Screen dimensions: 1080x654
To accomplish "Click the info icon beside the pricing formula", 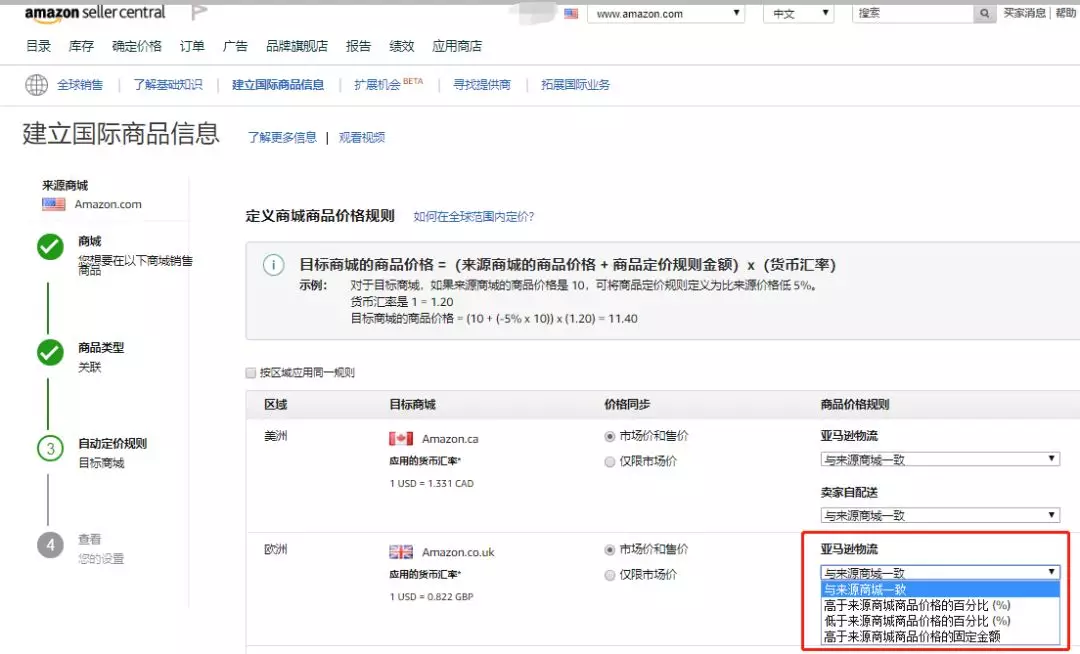I will click(x=272, y=266).
